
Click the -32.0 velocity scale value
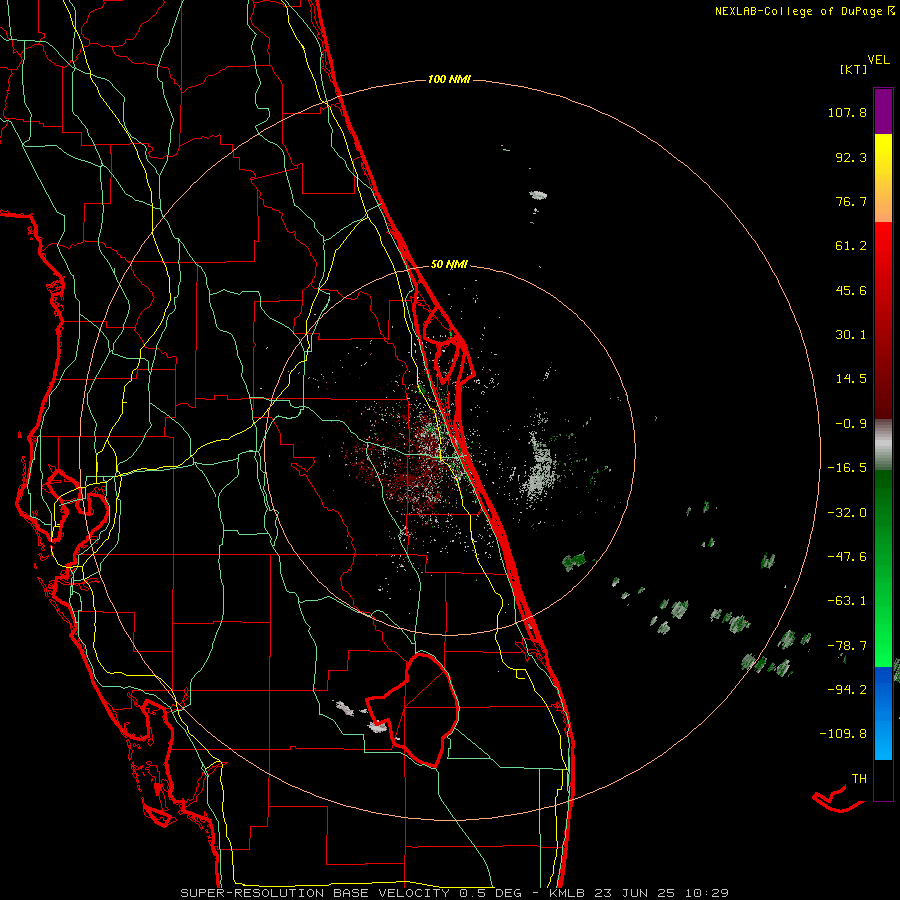point(847,513)
